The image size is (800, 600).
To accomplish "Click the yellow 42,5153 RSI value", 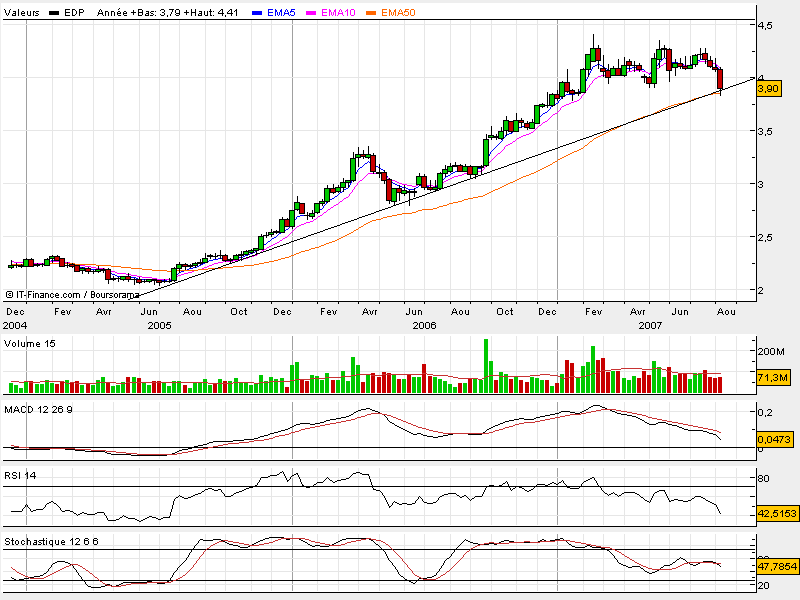I will click(777, 513).
